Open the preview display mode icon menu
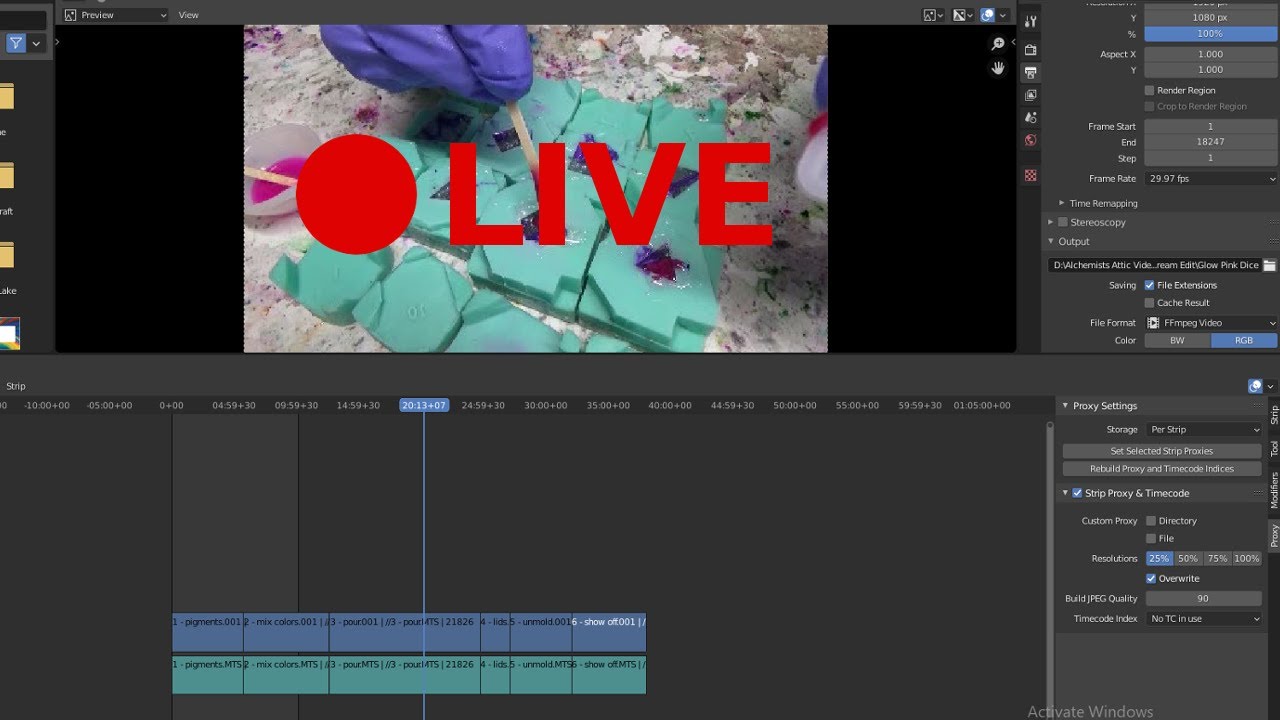The width and height of the screenshot is (1280, 720). [x=933, y=15]
